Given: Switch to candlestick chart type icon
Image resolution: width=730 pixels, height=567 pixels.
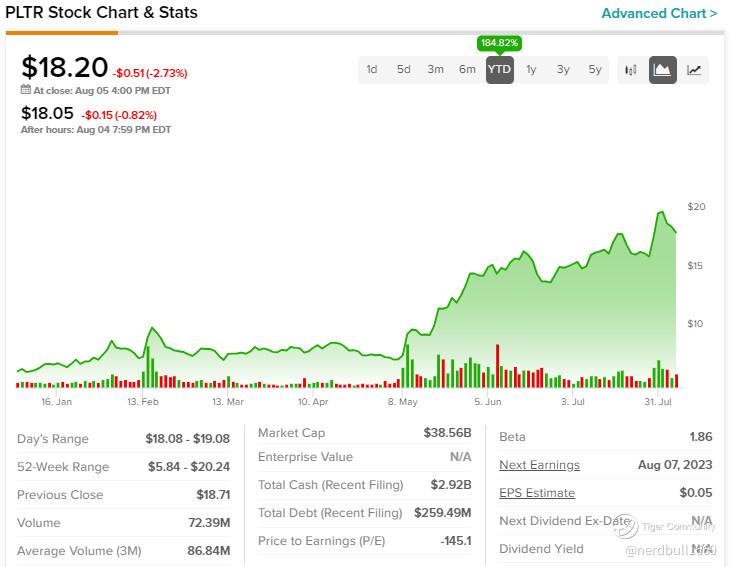Looking at the screenshot, I should [x=631, y=70].
